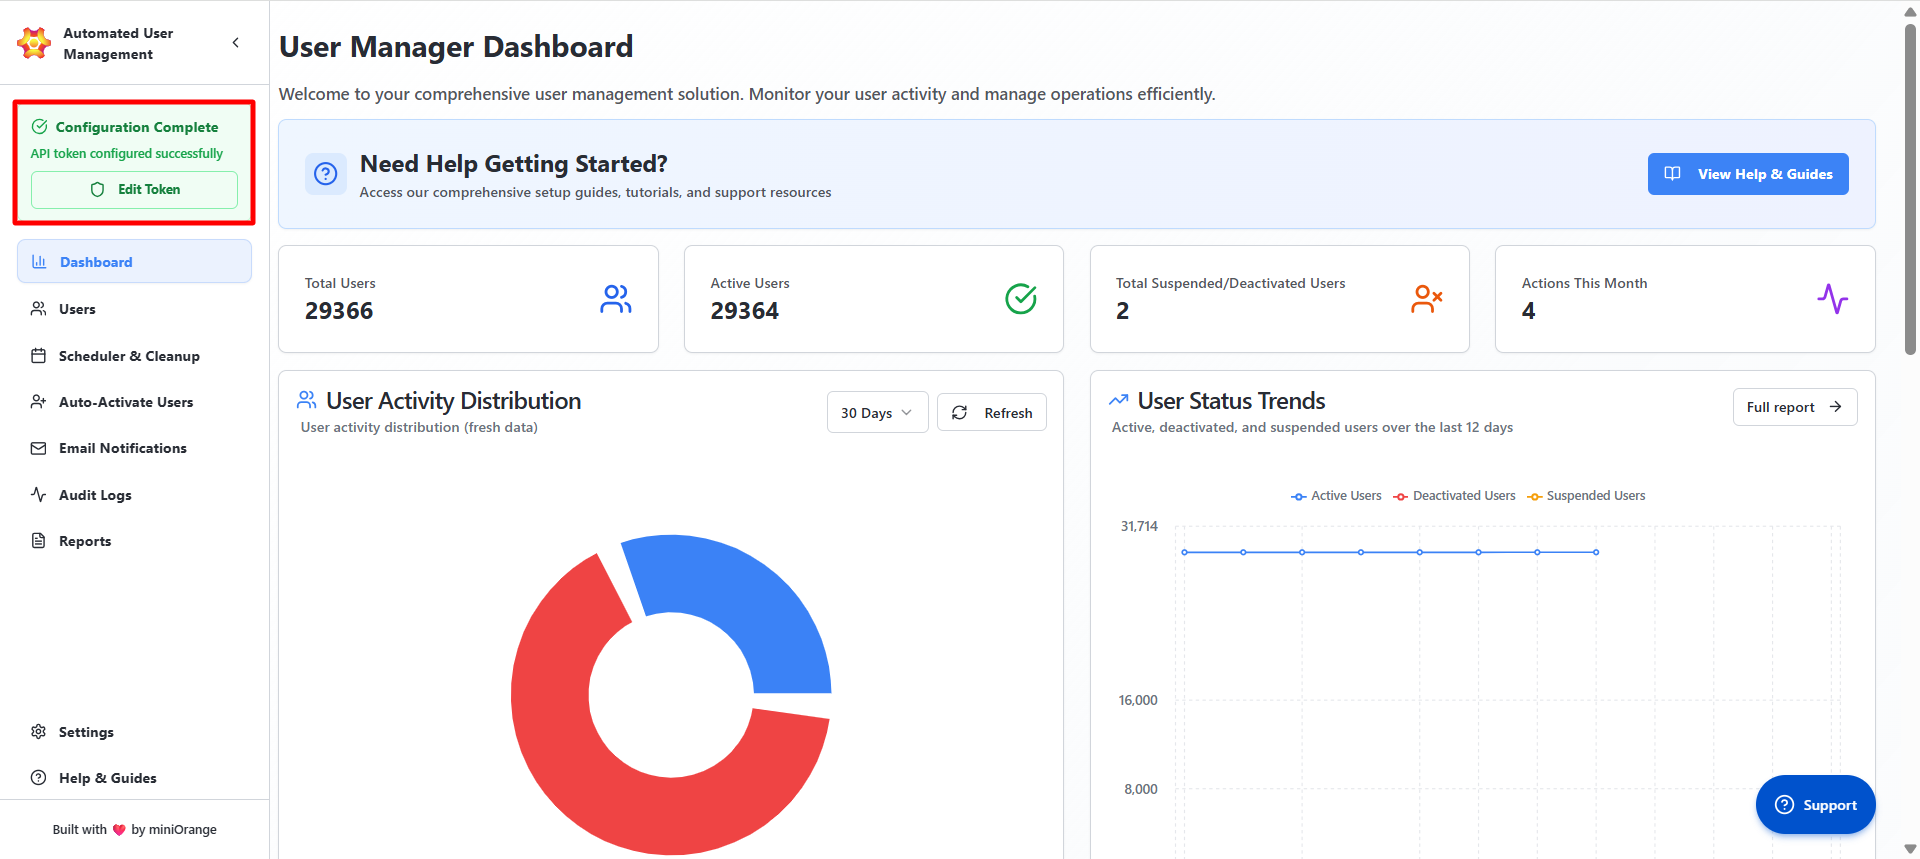Viewport: 1920px width, 859px height.
Task: Click the Reports document icon
Action: tap(39, 541)
